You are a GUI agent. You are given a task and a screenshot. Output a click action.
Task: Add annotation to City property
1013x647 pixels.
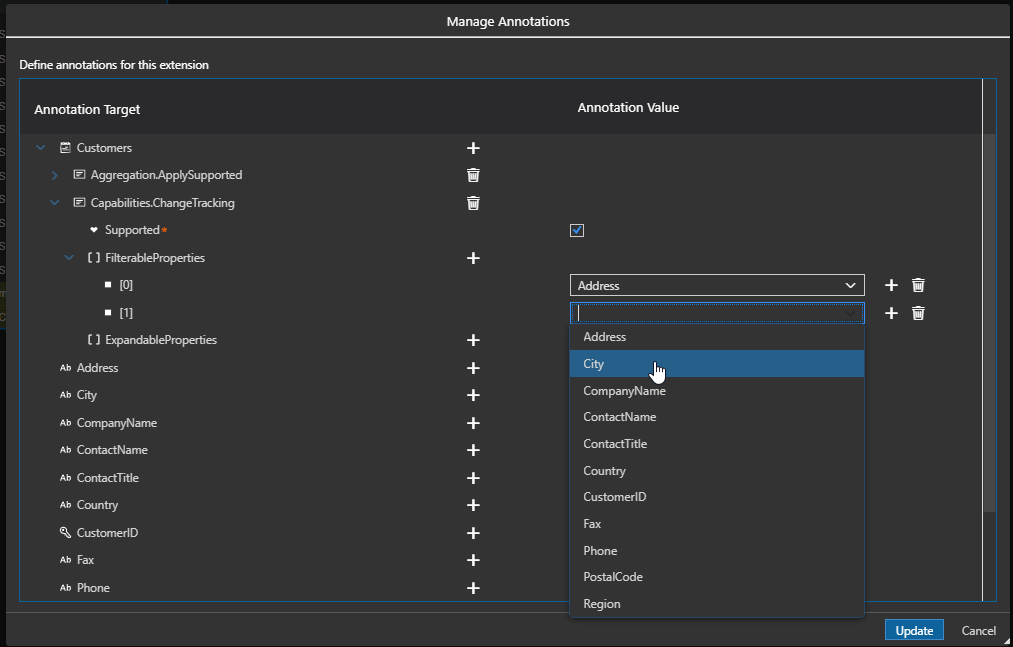(473, 395)
